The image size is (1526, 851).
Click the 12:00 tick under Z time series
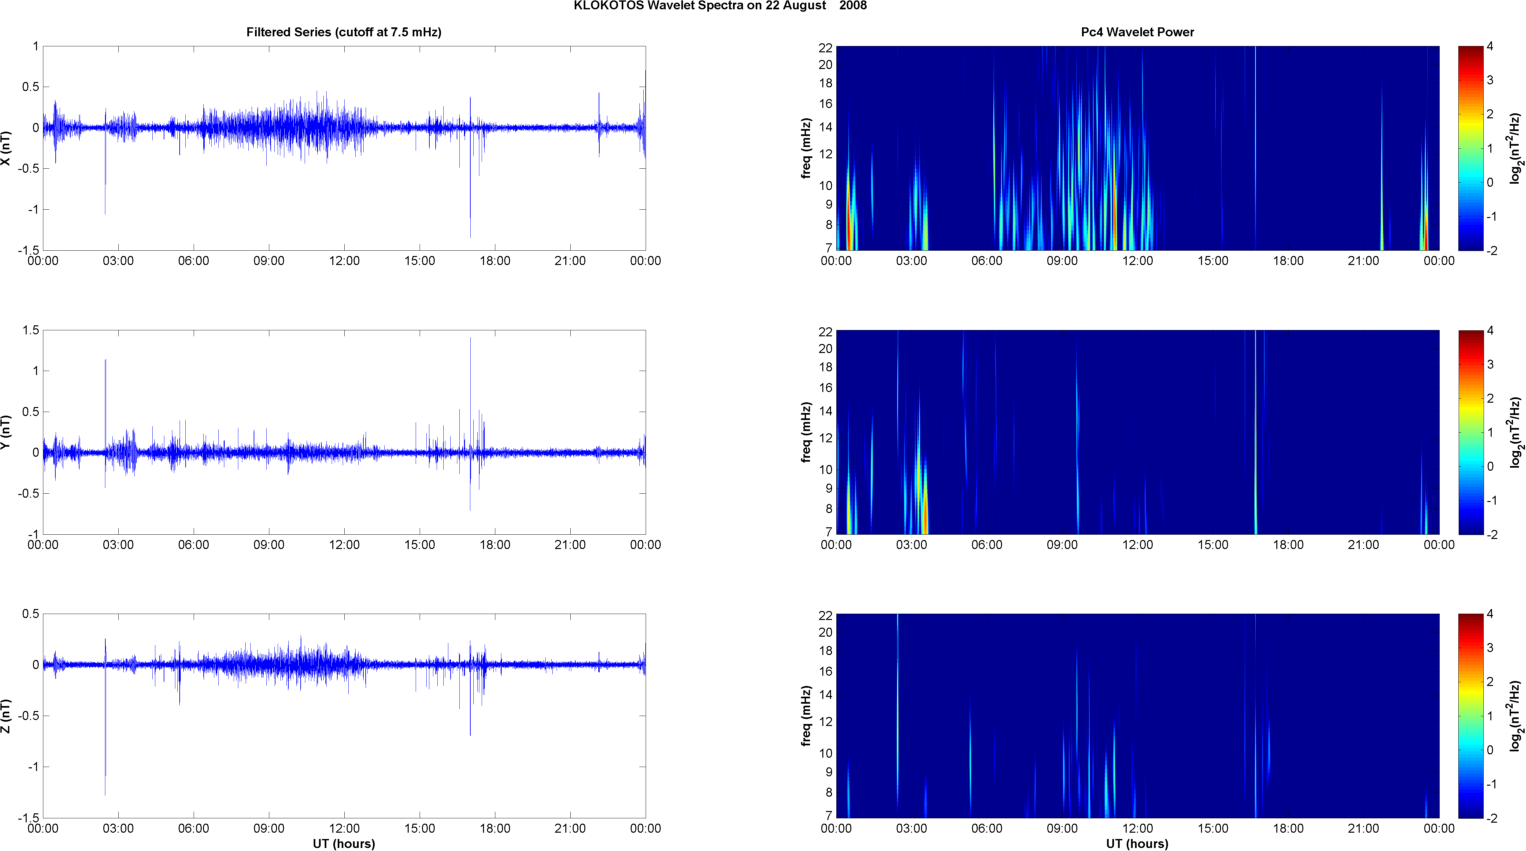pos(344,829)
